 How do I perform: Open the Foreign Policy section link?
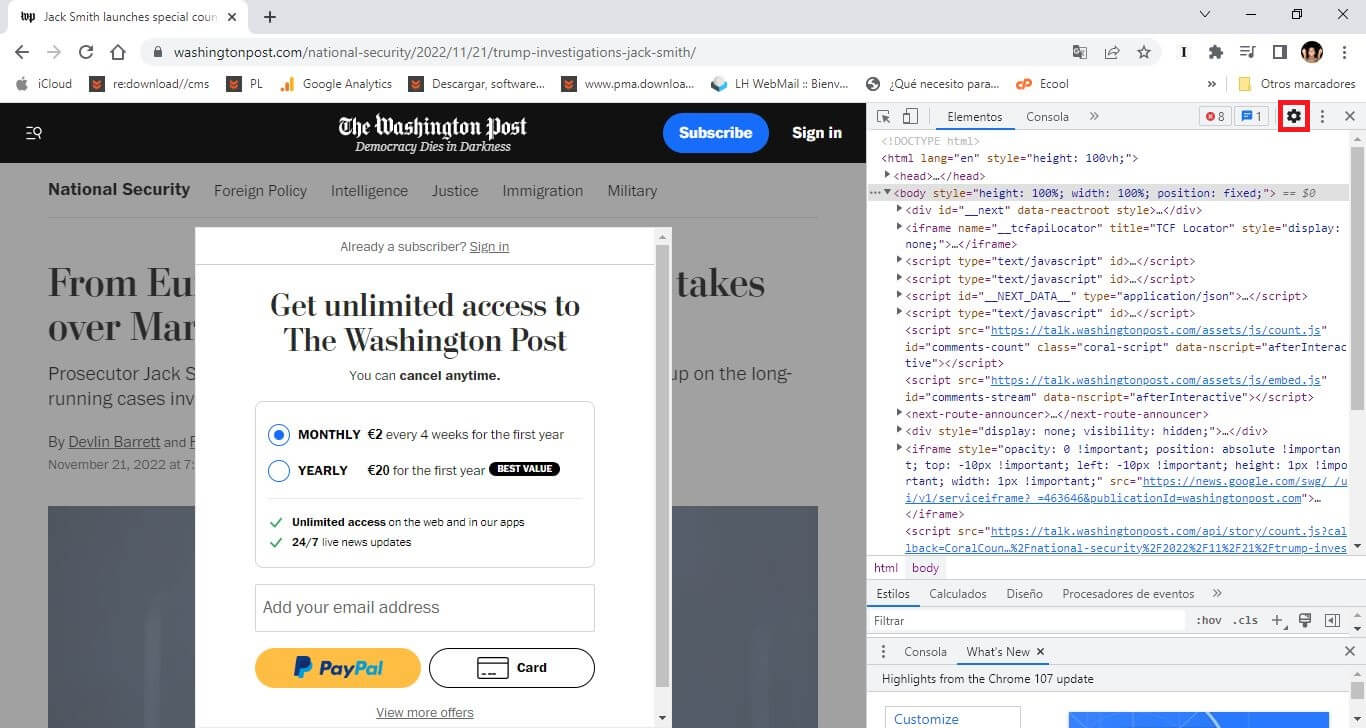point(260,191)
